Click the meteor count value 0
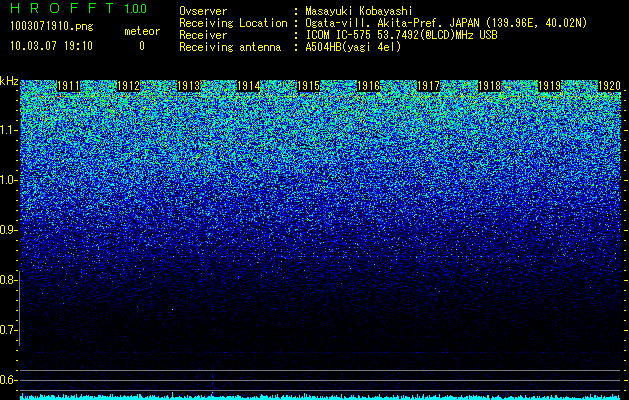 pyautogui.click(x=142, y=46)
